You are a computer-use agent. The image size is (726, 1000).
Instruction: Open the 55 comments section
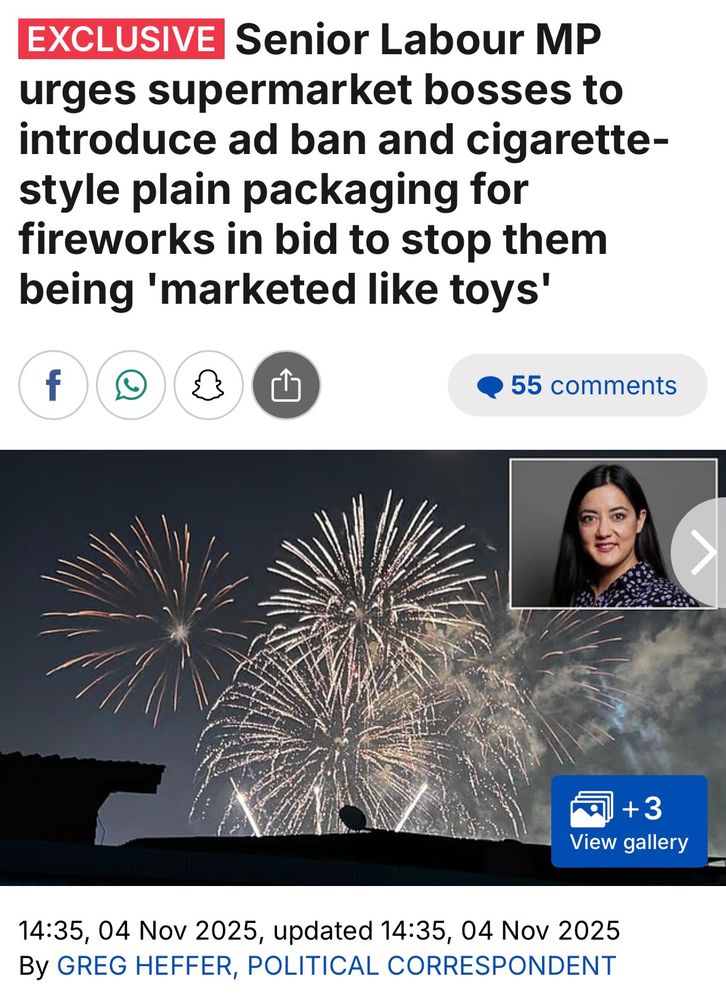577,385
